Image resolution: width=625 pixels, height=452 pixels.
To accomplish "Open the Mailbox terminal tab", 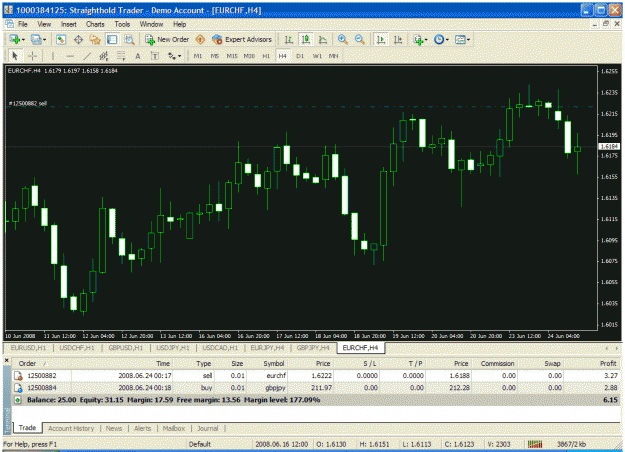I will click(174, 428).
